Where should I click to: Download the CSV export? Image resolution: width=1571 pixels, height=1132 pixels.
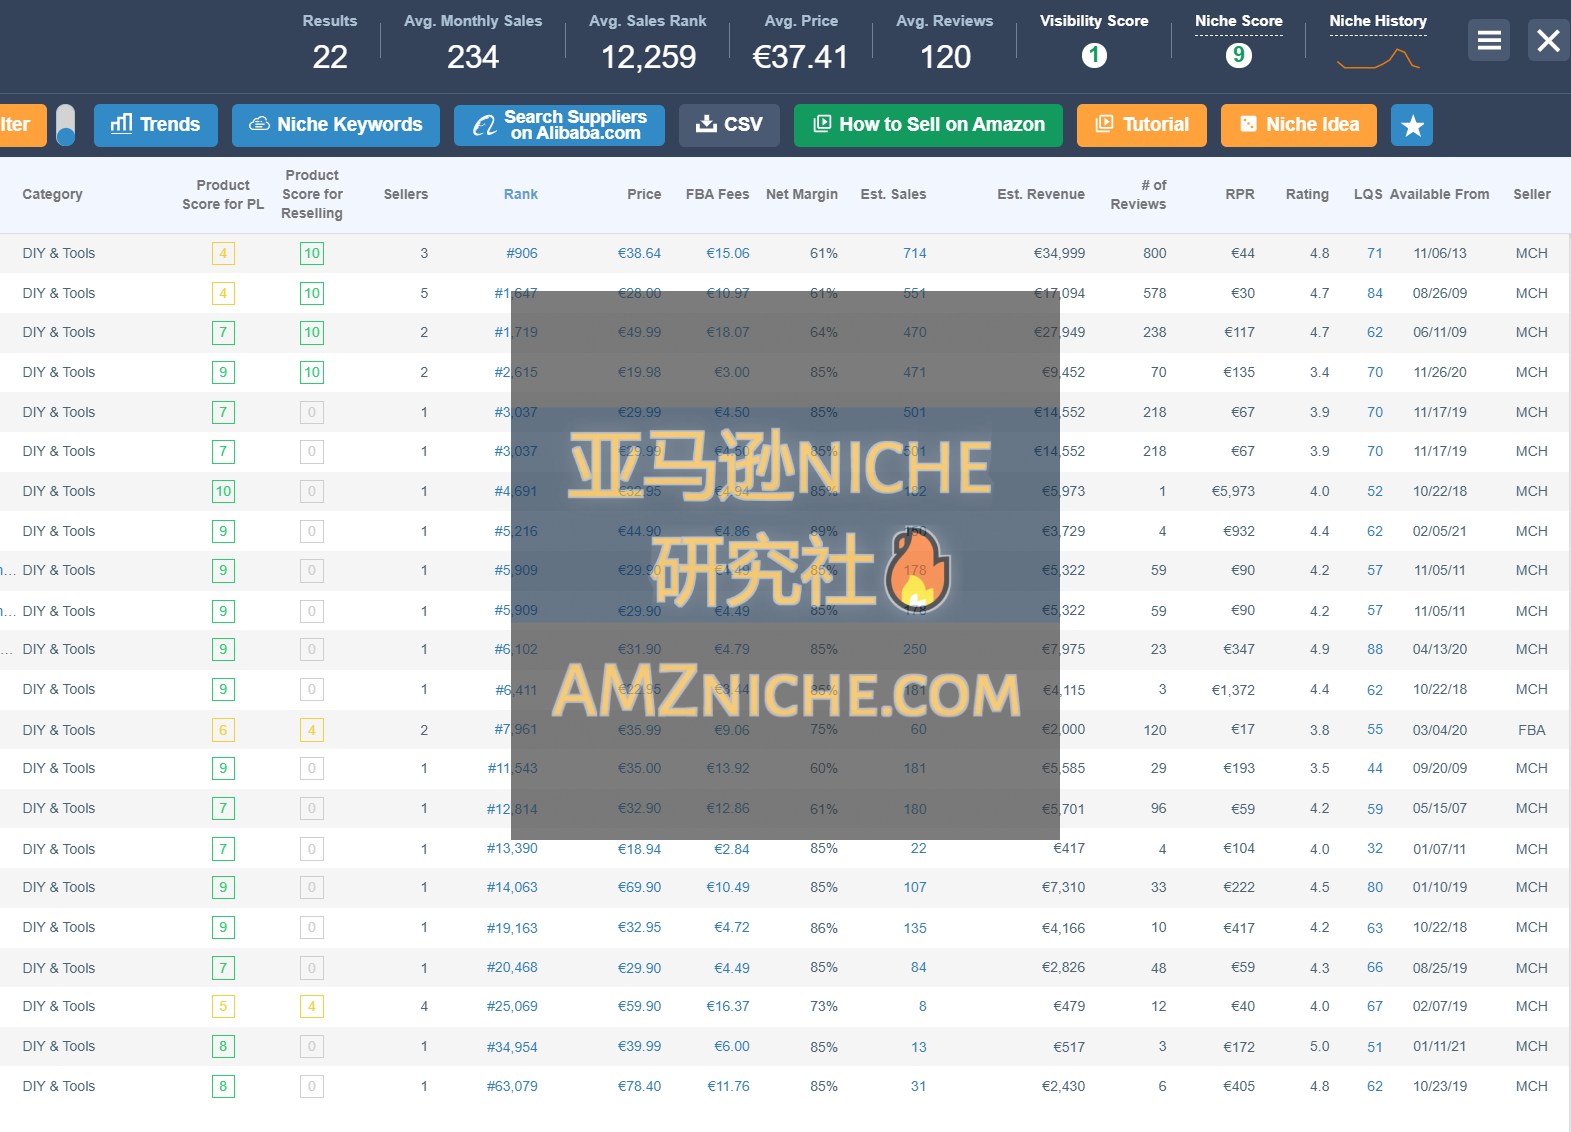pos(729,125)
